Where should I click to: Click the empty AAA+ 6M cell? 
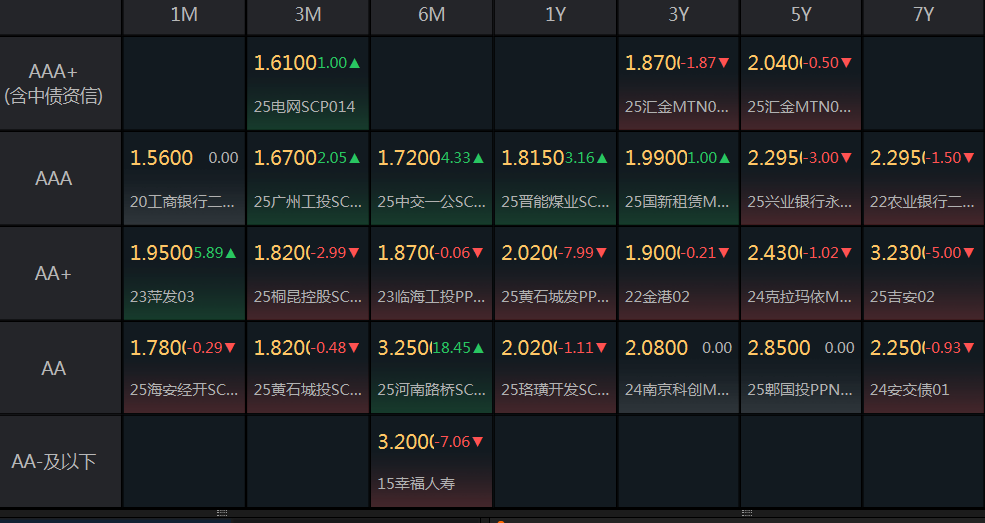(432, 84)
